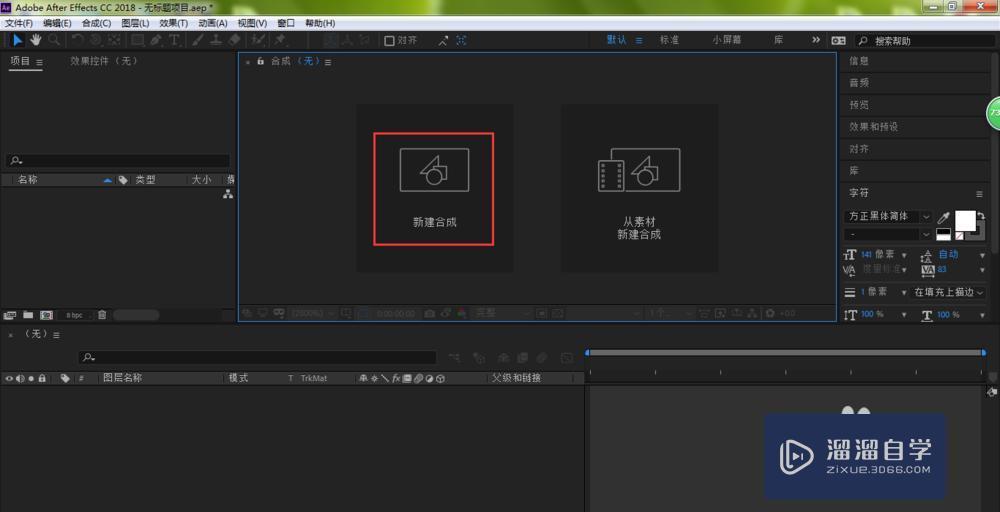Open the 编辑(E) menu
This screenshot has height=512, width=1000.
57,23
